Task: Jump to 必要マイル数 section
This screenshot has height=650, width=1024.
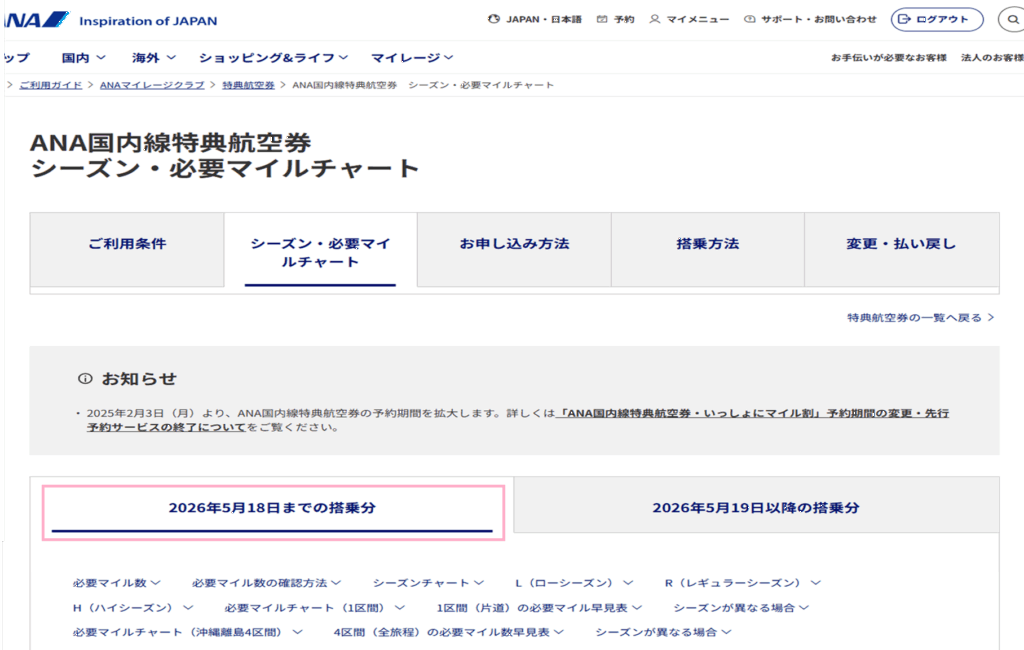Action: (116, 583)
